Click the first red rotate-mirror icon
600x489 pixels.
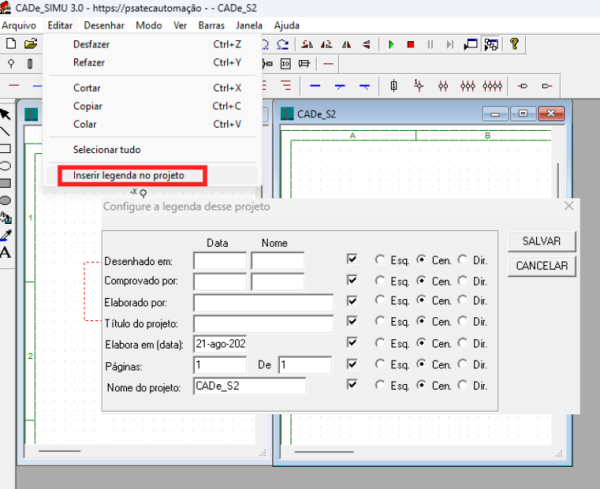(307, 44)
